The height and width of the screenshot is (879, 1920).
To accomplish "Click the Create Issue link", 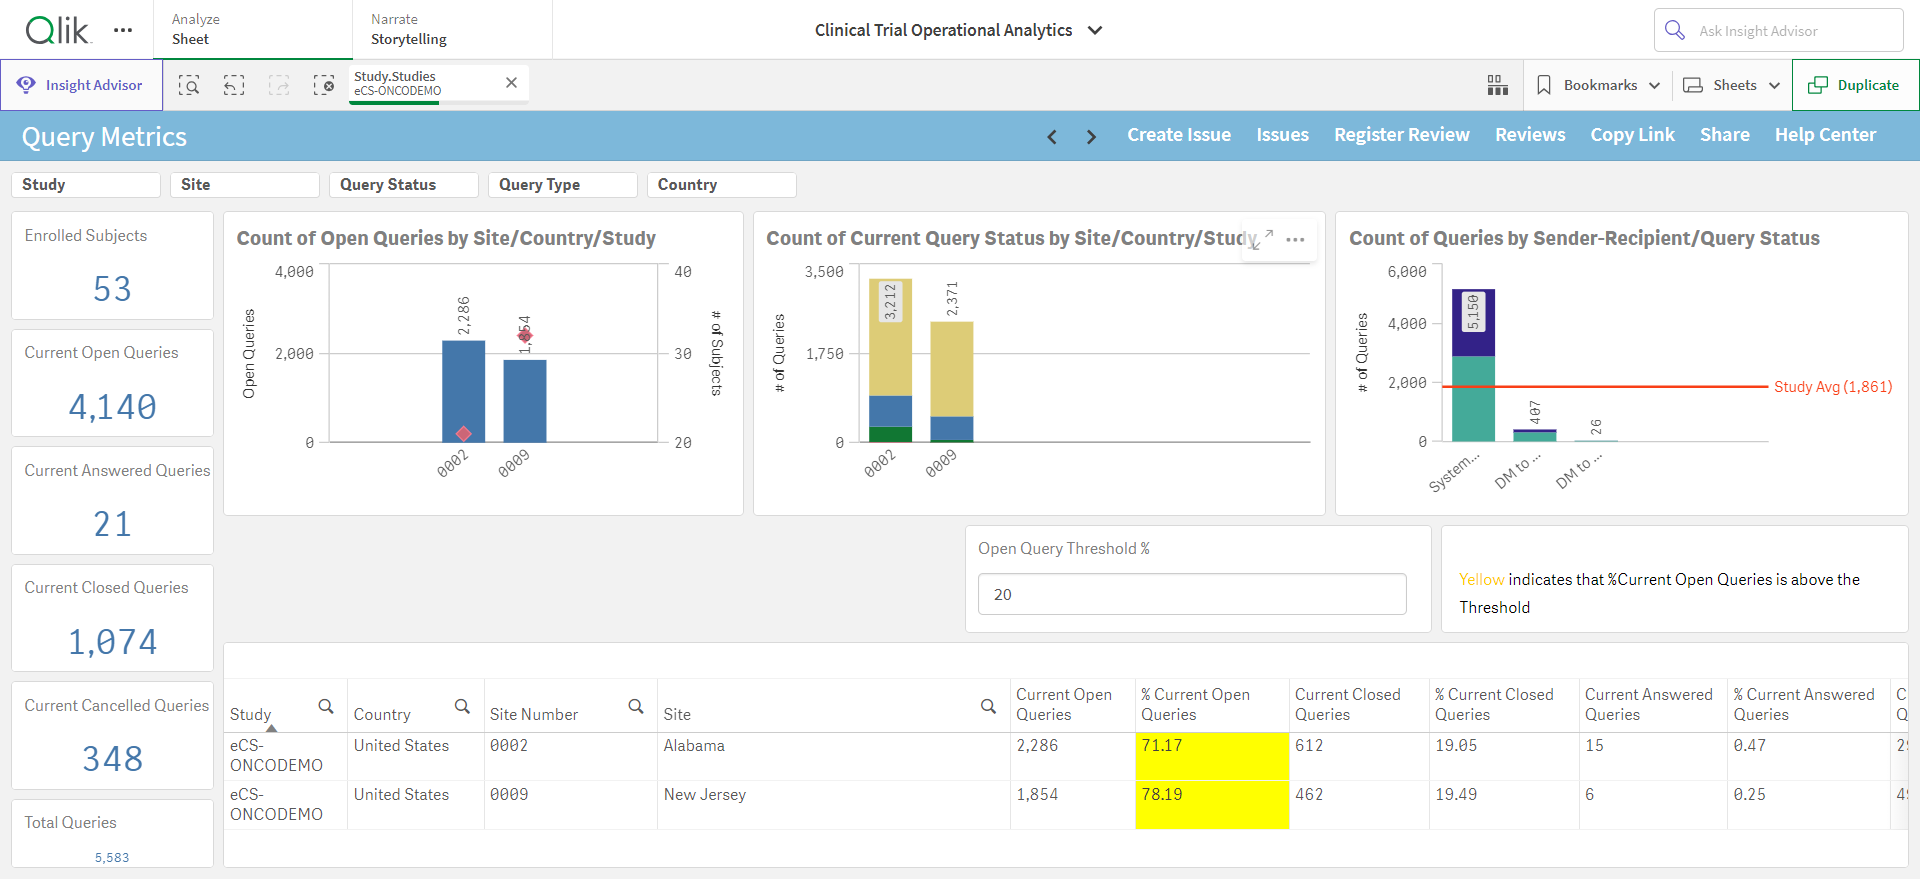I will (1179, 135).
